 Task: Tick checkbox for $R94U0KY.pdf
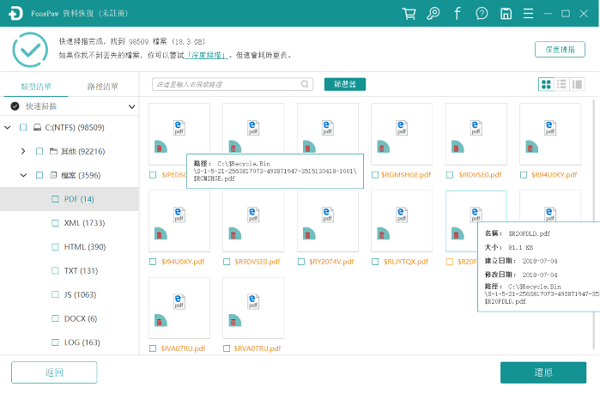tap(523, 175)
